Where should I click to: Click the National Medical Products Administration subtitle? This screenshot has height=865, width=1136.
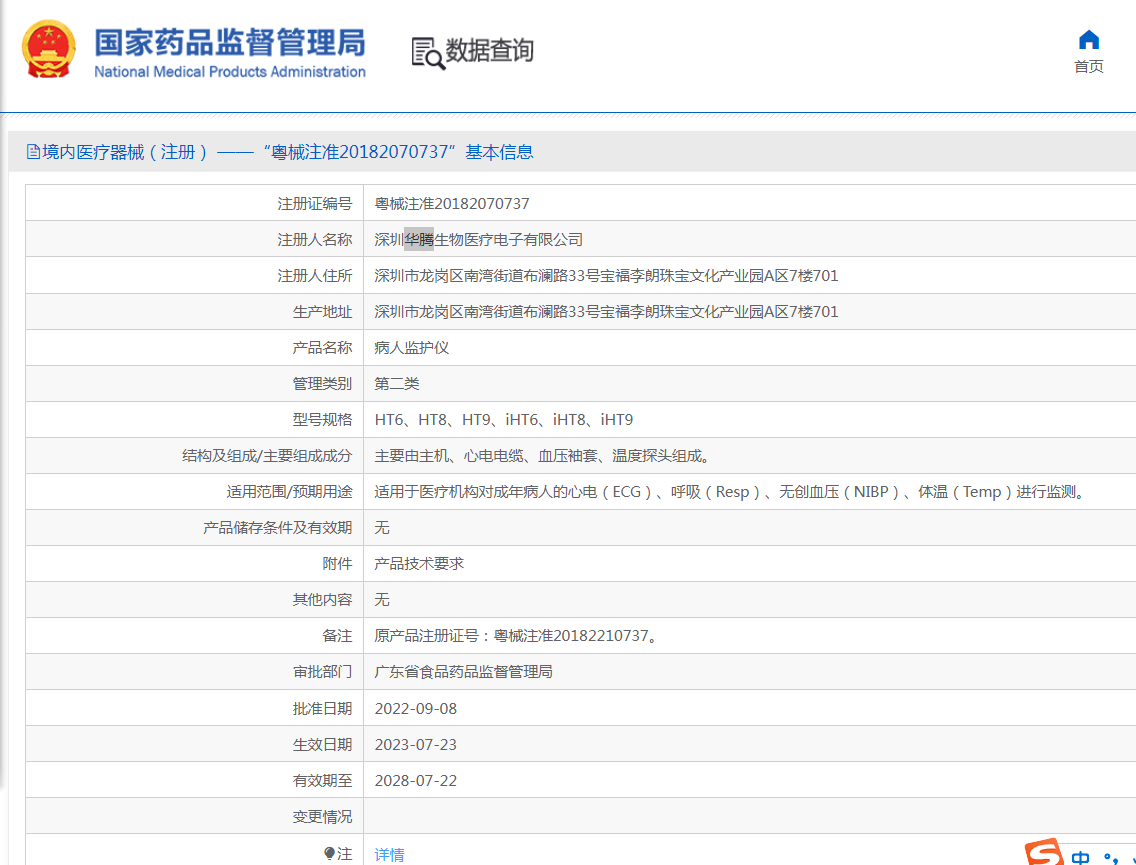tap(230, 72)
